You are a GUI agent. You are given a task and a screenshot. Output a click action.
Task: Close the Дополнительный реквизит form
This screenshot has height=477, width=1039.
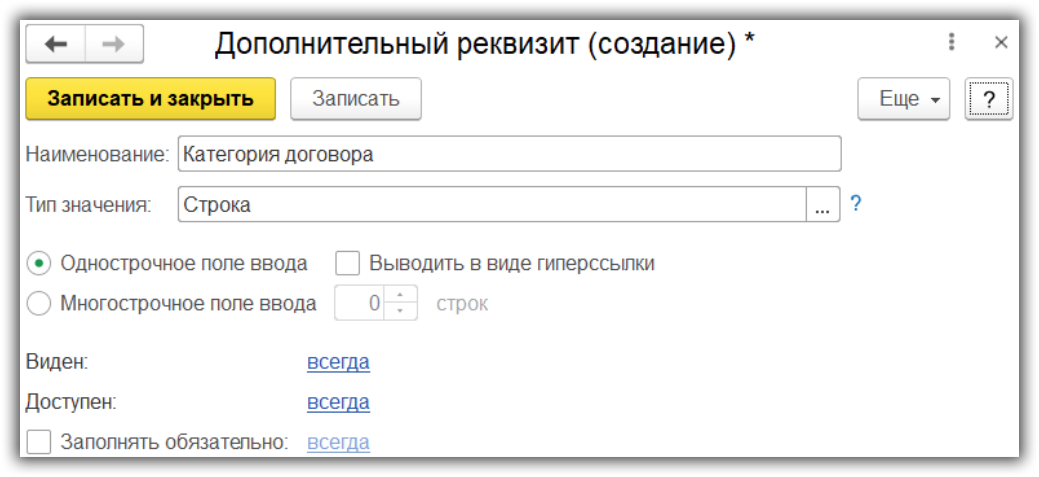(x=1001, y=42)
